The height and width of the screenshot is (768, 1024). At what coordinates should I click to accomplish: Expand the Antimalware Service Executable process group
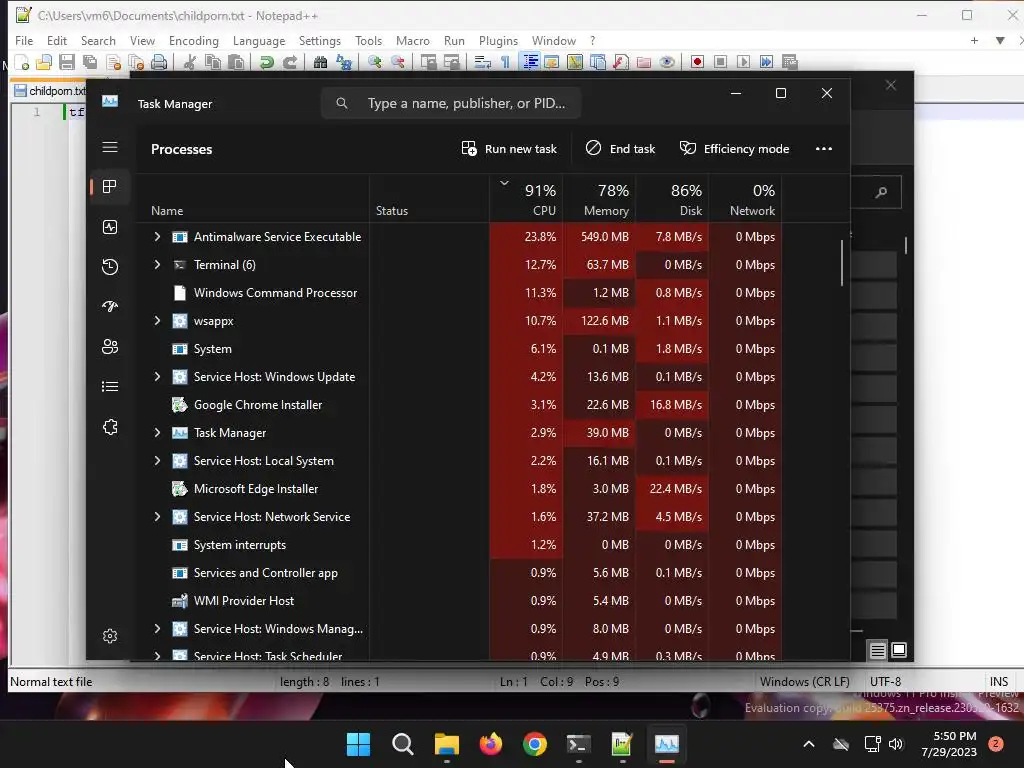157,236
